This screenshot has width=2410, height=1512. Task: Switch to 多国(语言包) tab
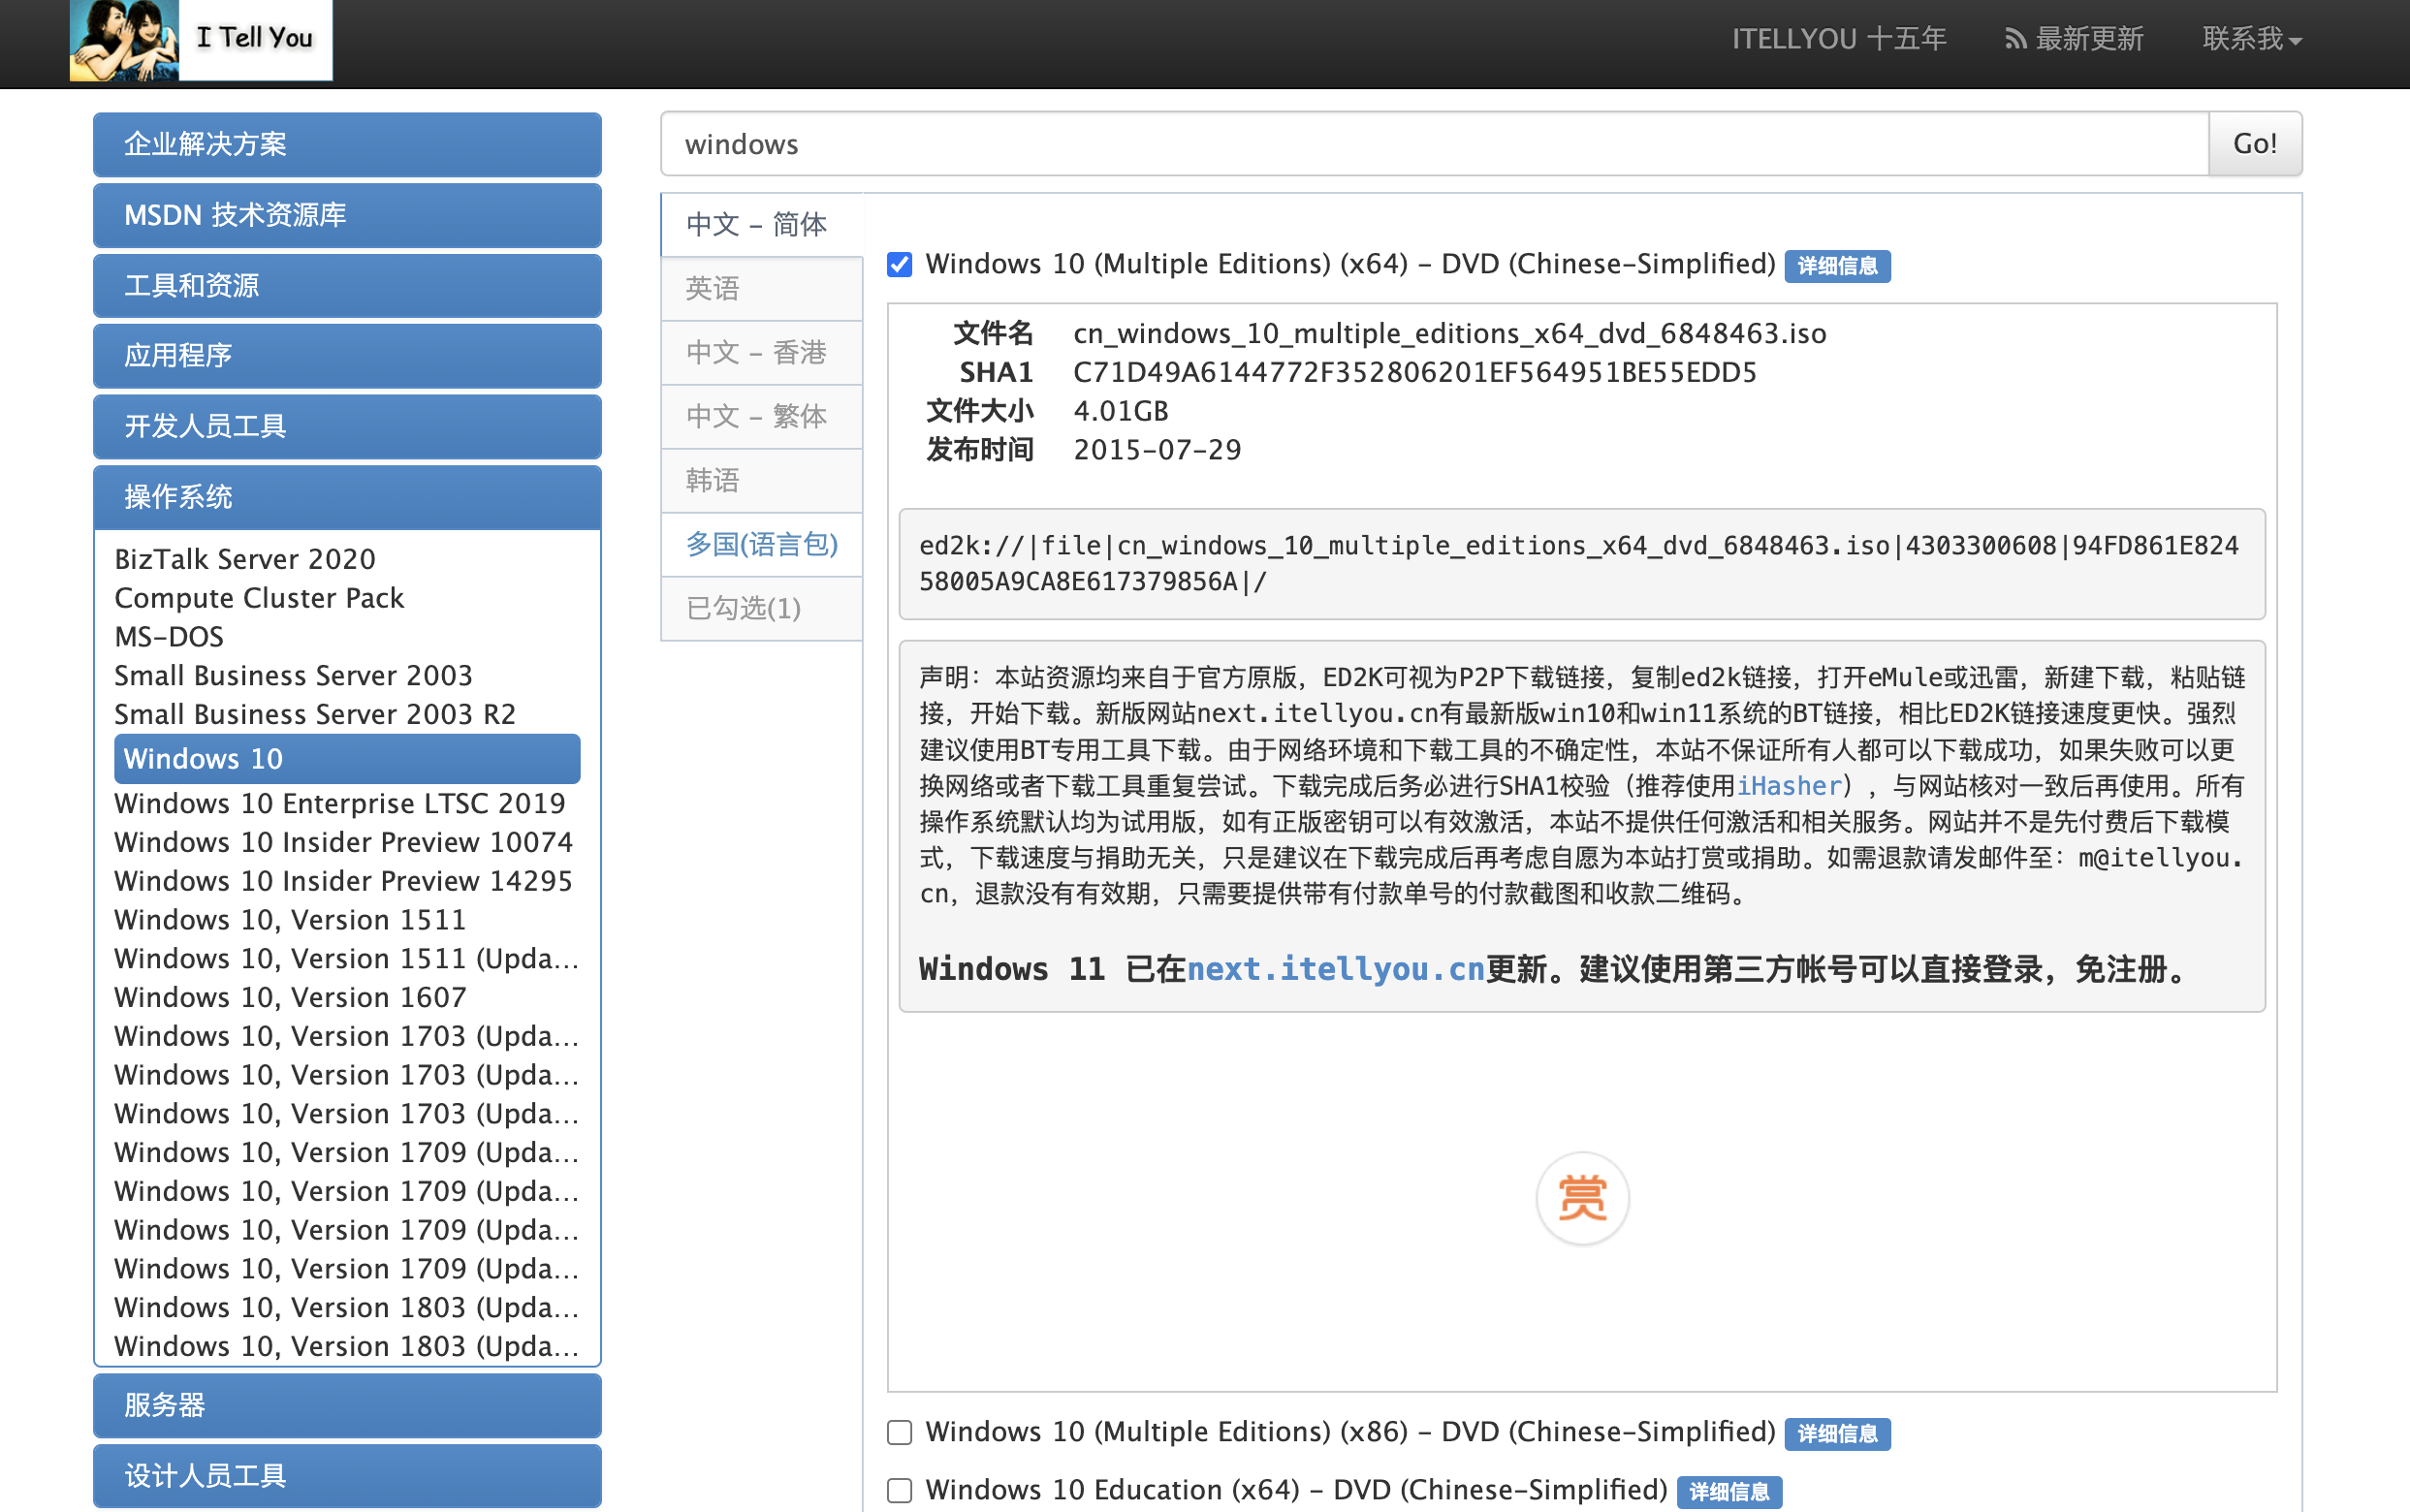(761, 544)
